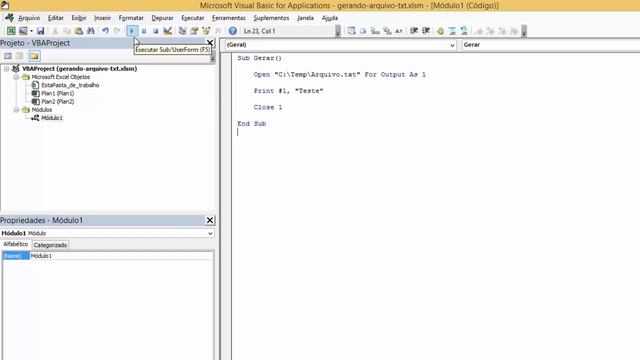Open the (Geral) object dropdown
Image resolution: width=640 pixels, height=360 pixels.
(452, 45)
